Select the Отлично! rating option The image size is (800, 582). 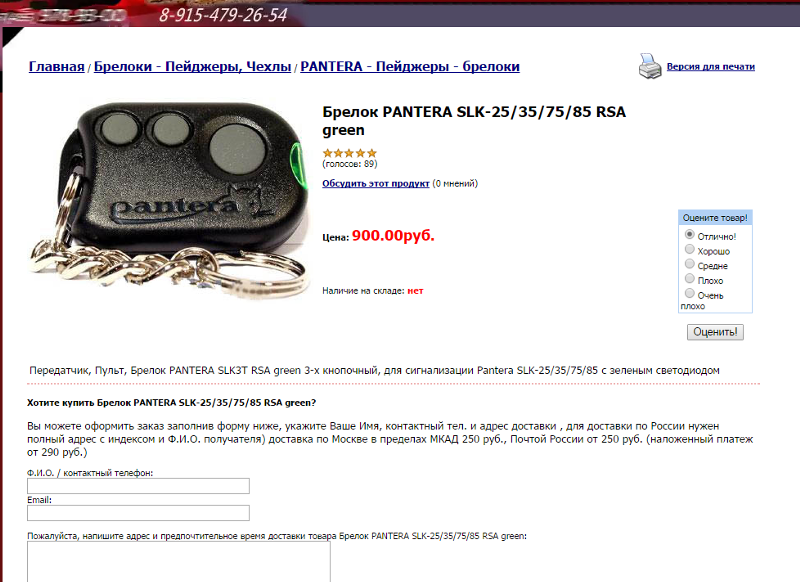(x=690, y=235)
